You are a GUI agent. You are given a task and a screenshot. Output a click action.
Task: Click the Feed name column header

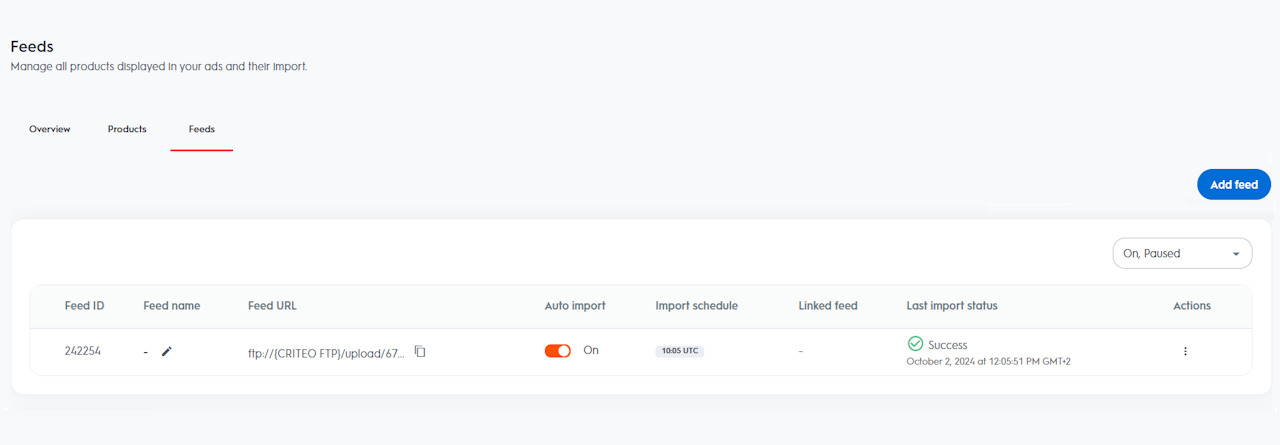coord(172,306)
